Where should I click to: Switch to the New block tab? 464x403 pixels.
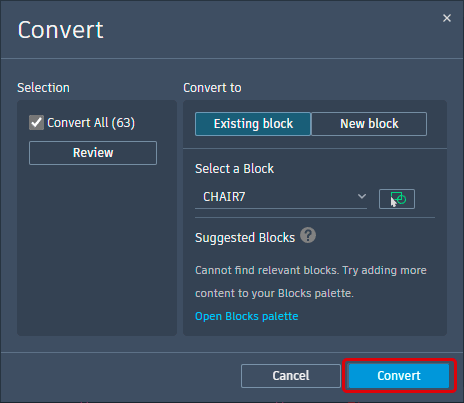tap(369, 124)
